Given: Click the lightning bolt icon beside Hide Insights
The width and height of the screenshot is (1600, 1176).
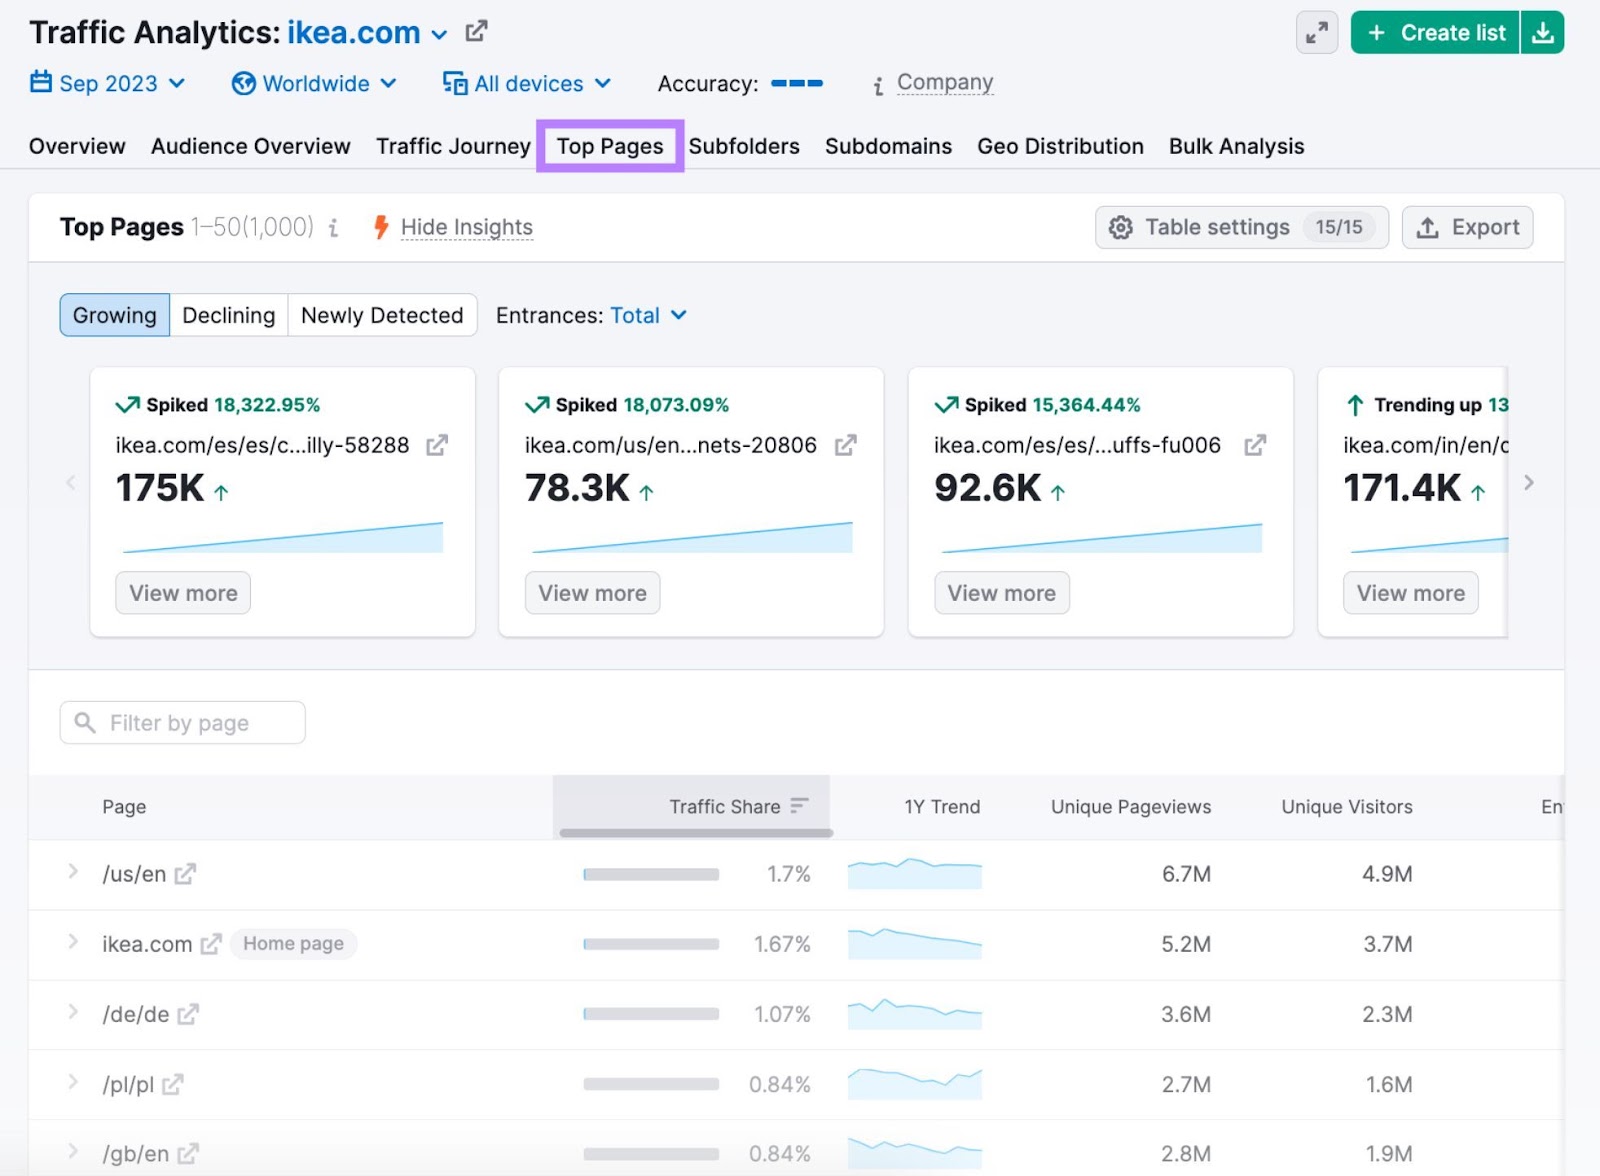Looking at the screenshot, I should click(x=381, y=228).
